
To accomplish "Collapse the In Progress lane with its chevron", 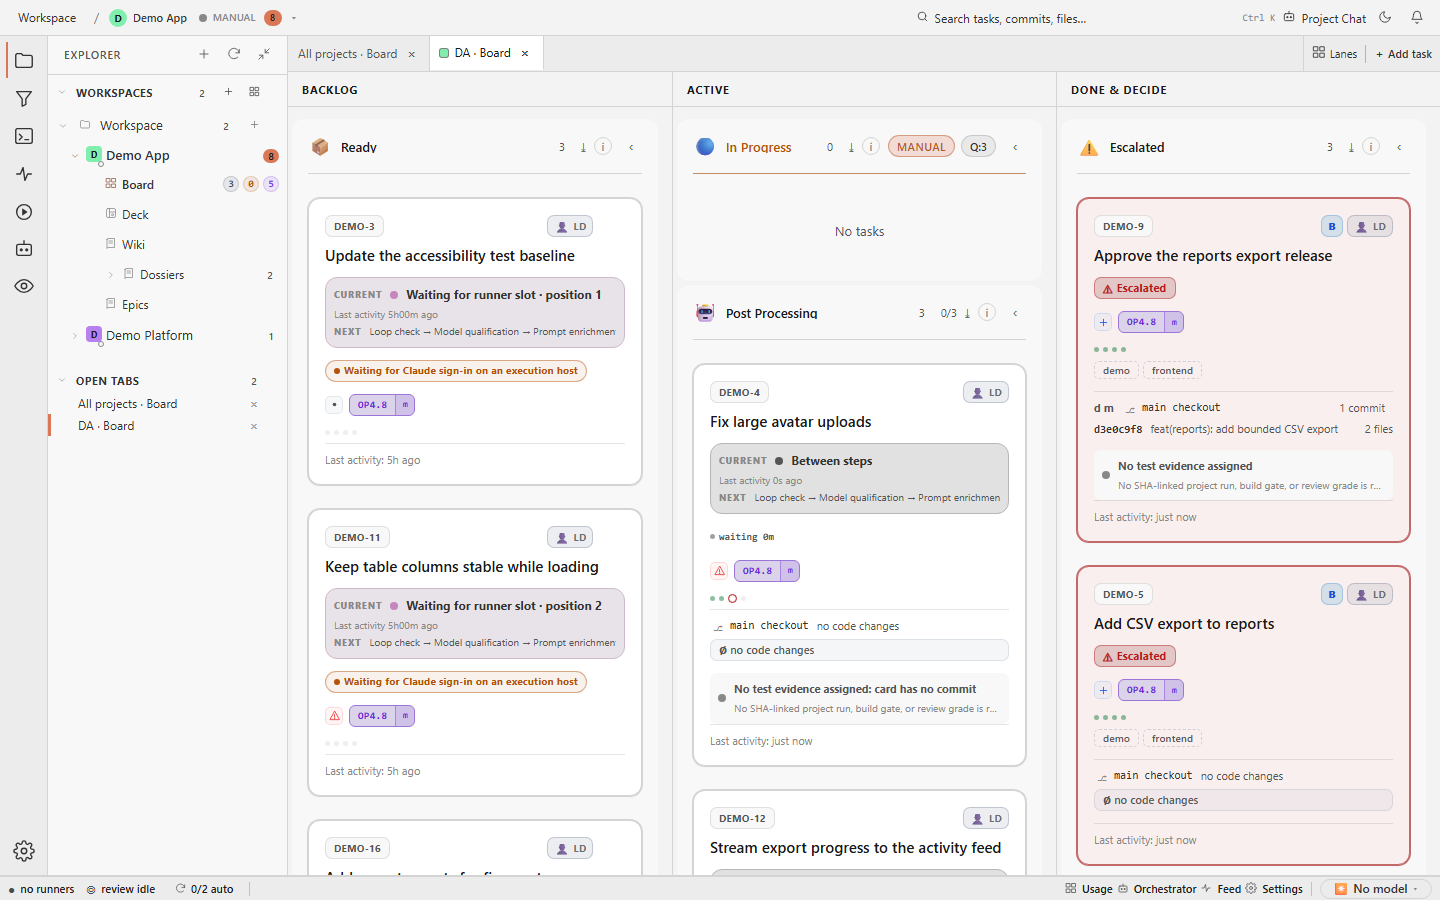I will (1015, 147).
